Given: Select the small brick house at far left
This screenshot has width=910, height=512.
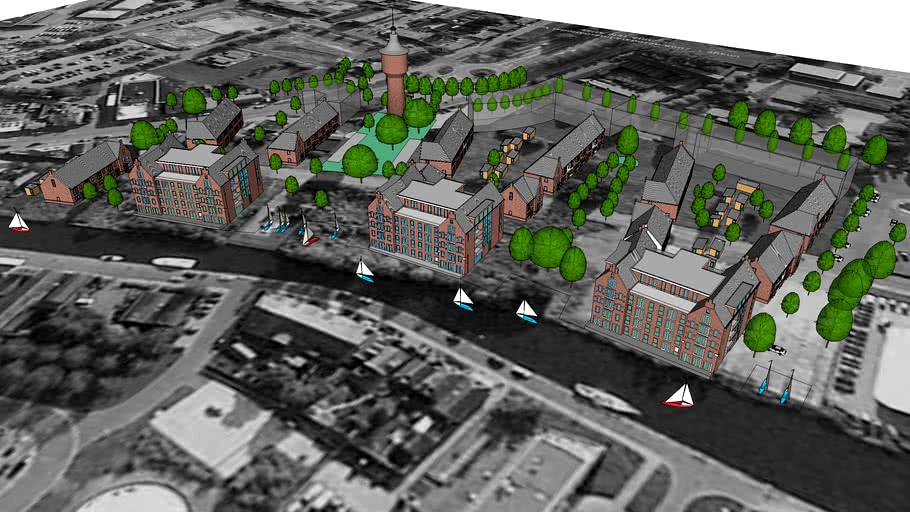Looking at the screenshot, I should tap(80, 171).
